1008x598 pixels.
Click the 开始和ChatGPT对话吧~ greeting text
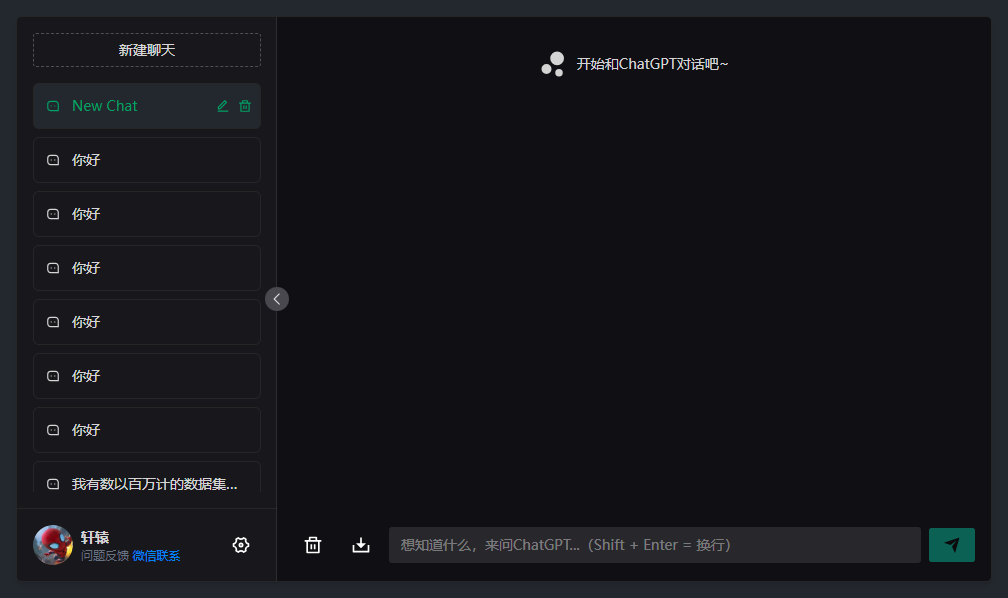click(x=652, y=64)
